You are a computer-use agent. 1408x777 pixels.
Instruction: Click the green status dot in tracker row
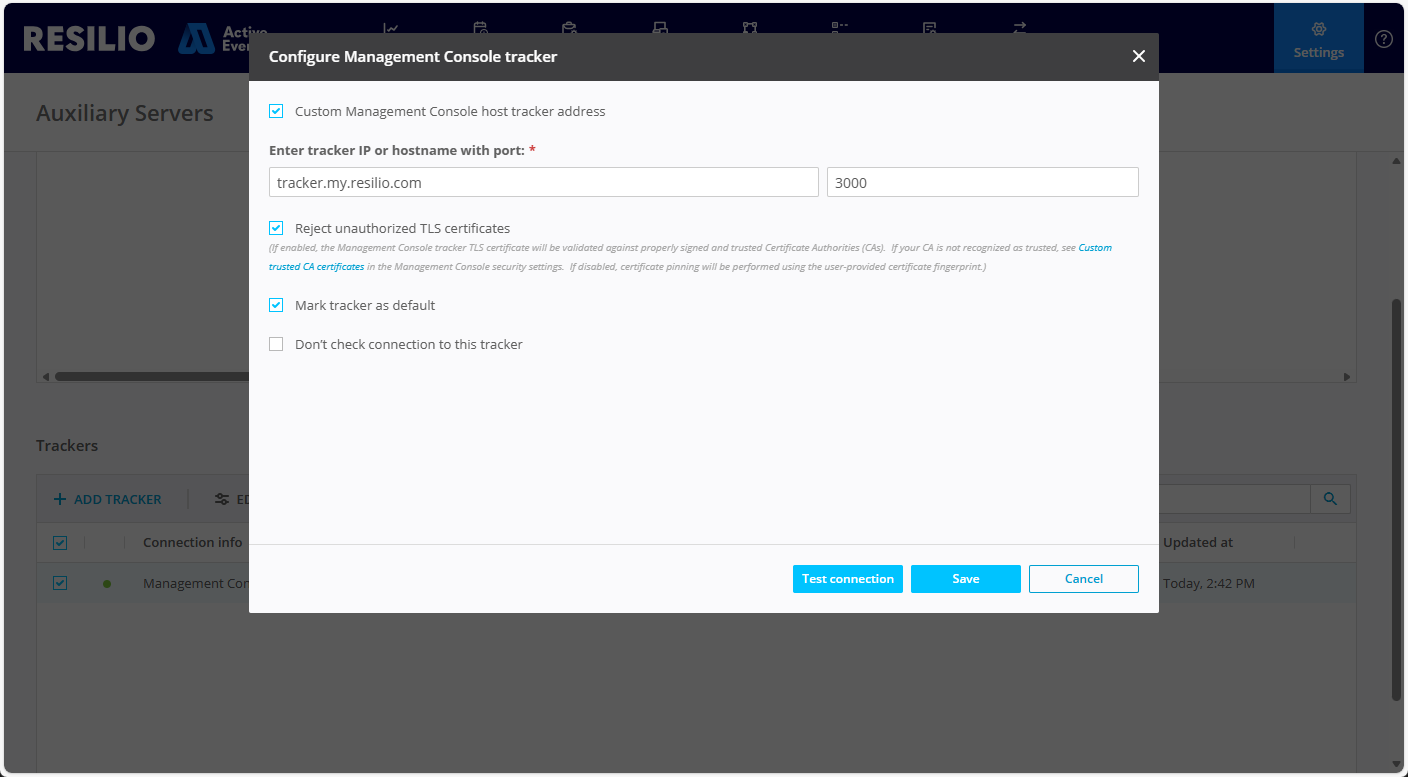107,583
